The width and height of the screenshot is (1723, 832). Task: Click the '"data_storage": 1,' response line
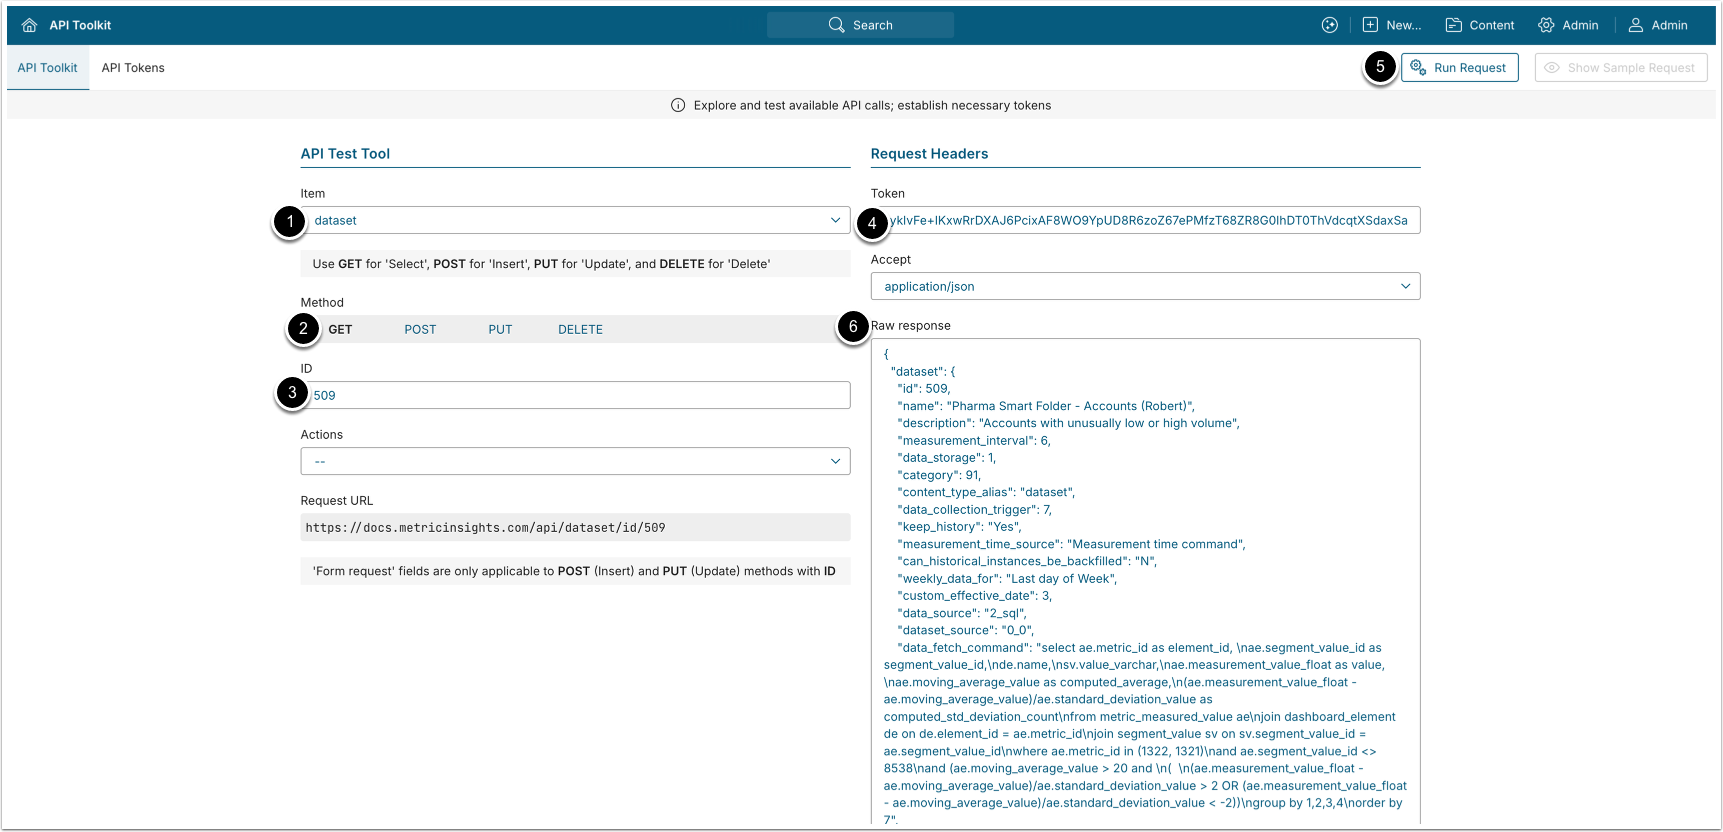coord(947,458)
